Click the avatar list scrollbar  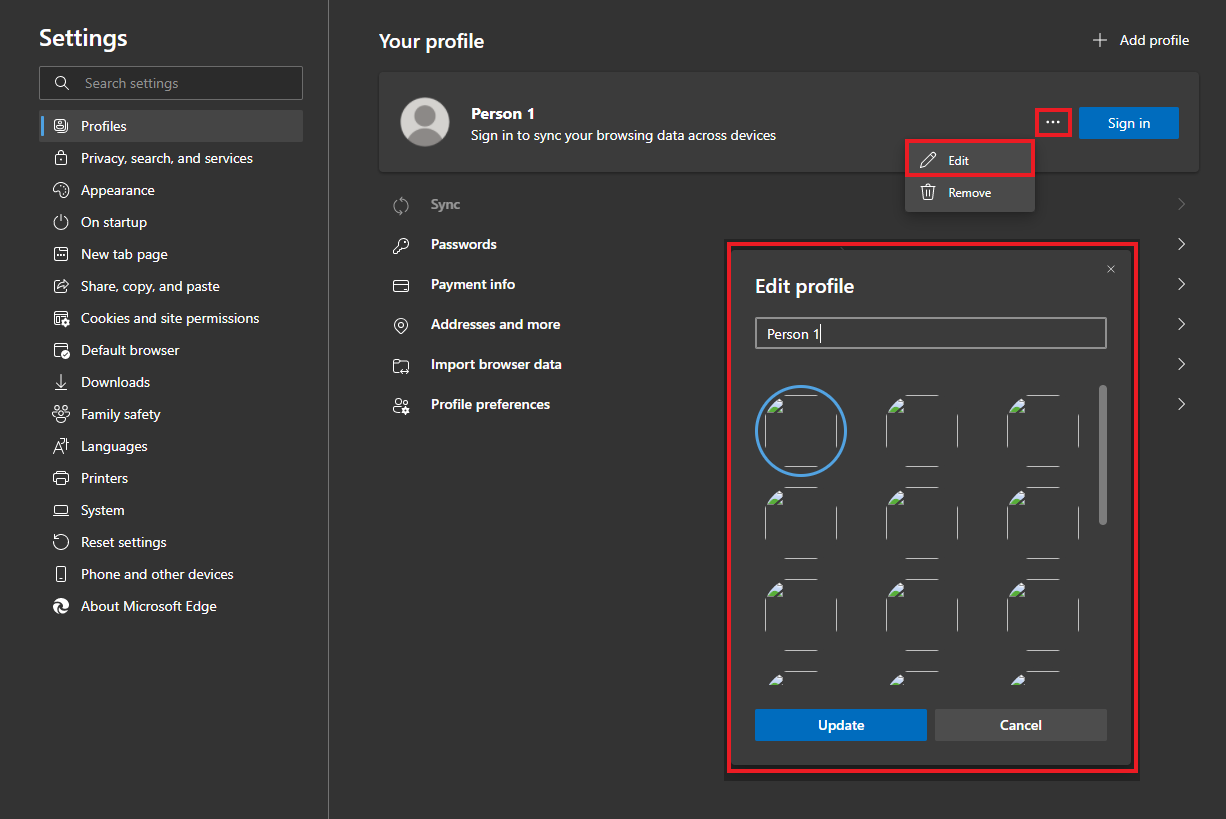[1103, 455]
